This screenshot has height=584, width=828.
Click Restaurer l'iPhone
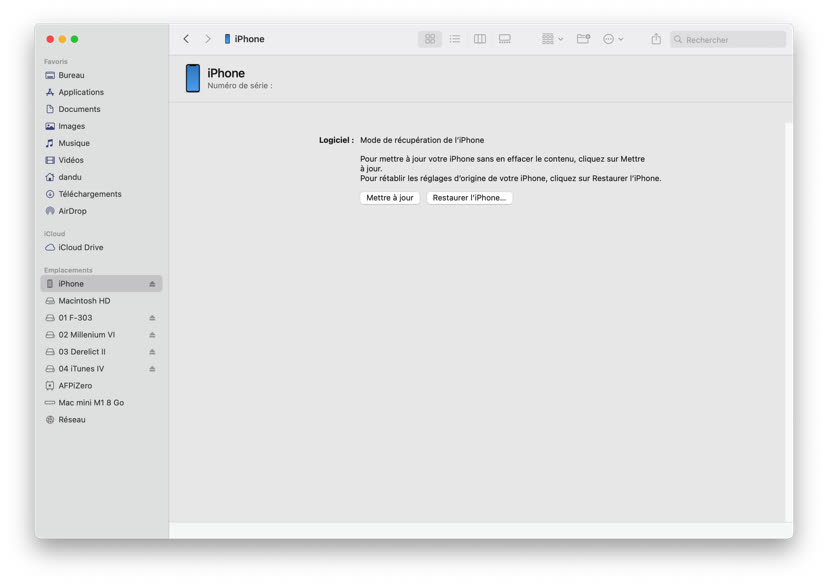[469, 197]
